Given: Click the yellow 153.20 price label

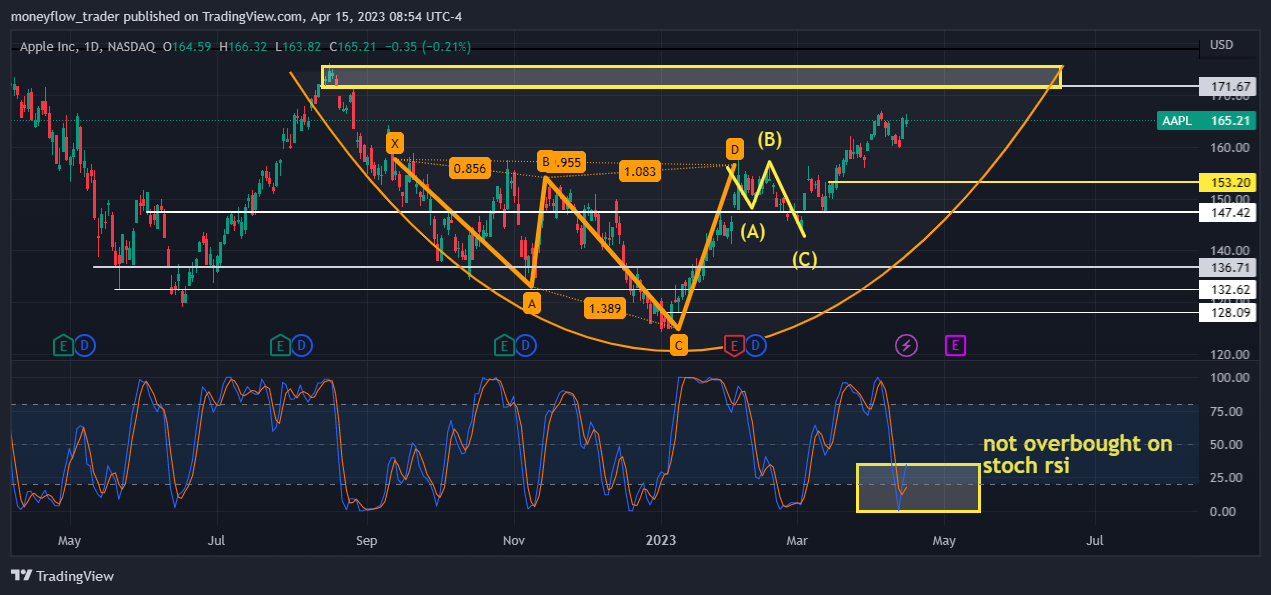Looking at the screenshot, I should (x=1229, y=182).
